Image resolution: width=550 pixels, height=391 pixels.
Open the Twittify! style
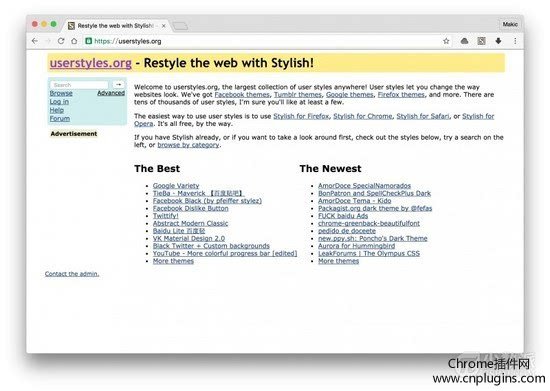tap(166, 216)
